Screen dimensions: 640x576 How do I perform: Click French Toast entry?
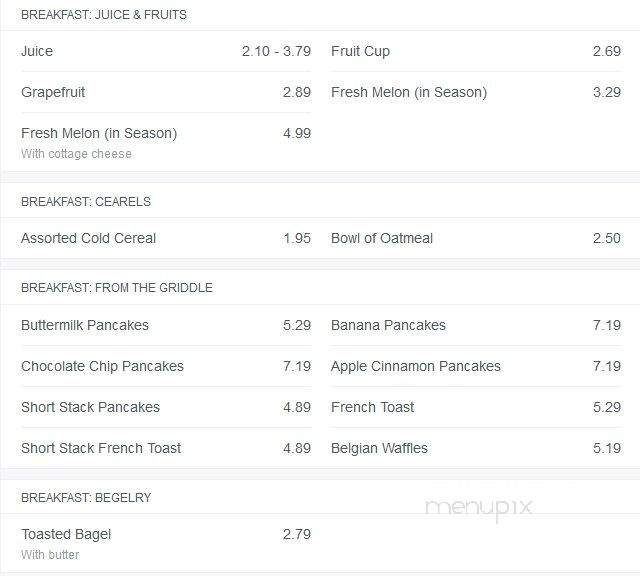tap(476, 407)
